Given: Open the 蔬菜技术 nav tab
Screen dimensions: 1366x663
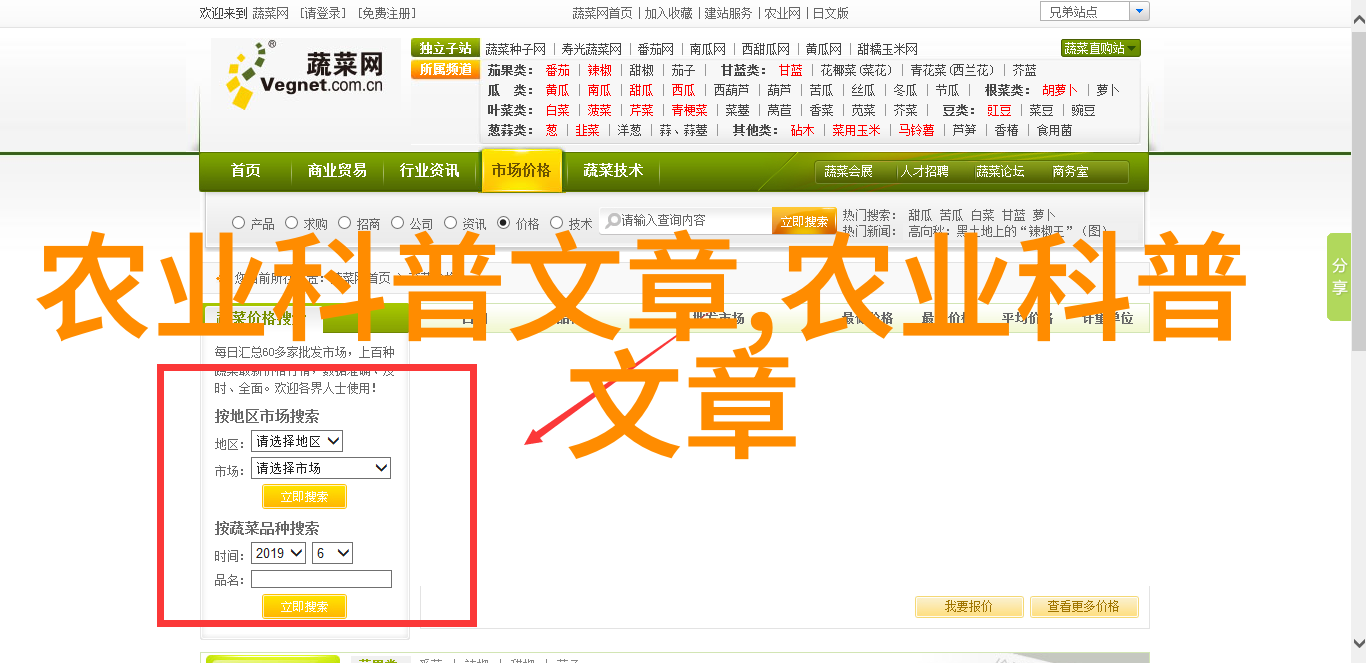Looking at the screenshot, I should click(x=613, y=171).
